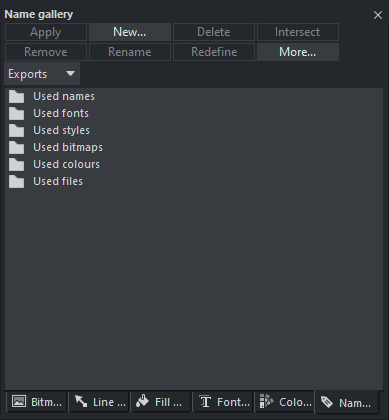Expand the Used colours folder
Viewport: 390px width, 420px height.
16,164
